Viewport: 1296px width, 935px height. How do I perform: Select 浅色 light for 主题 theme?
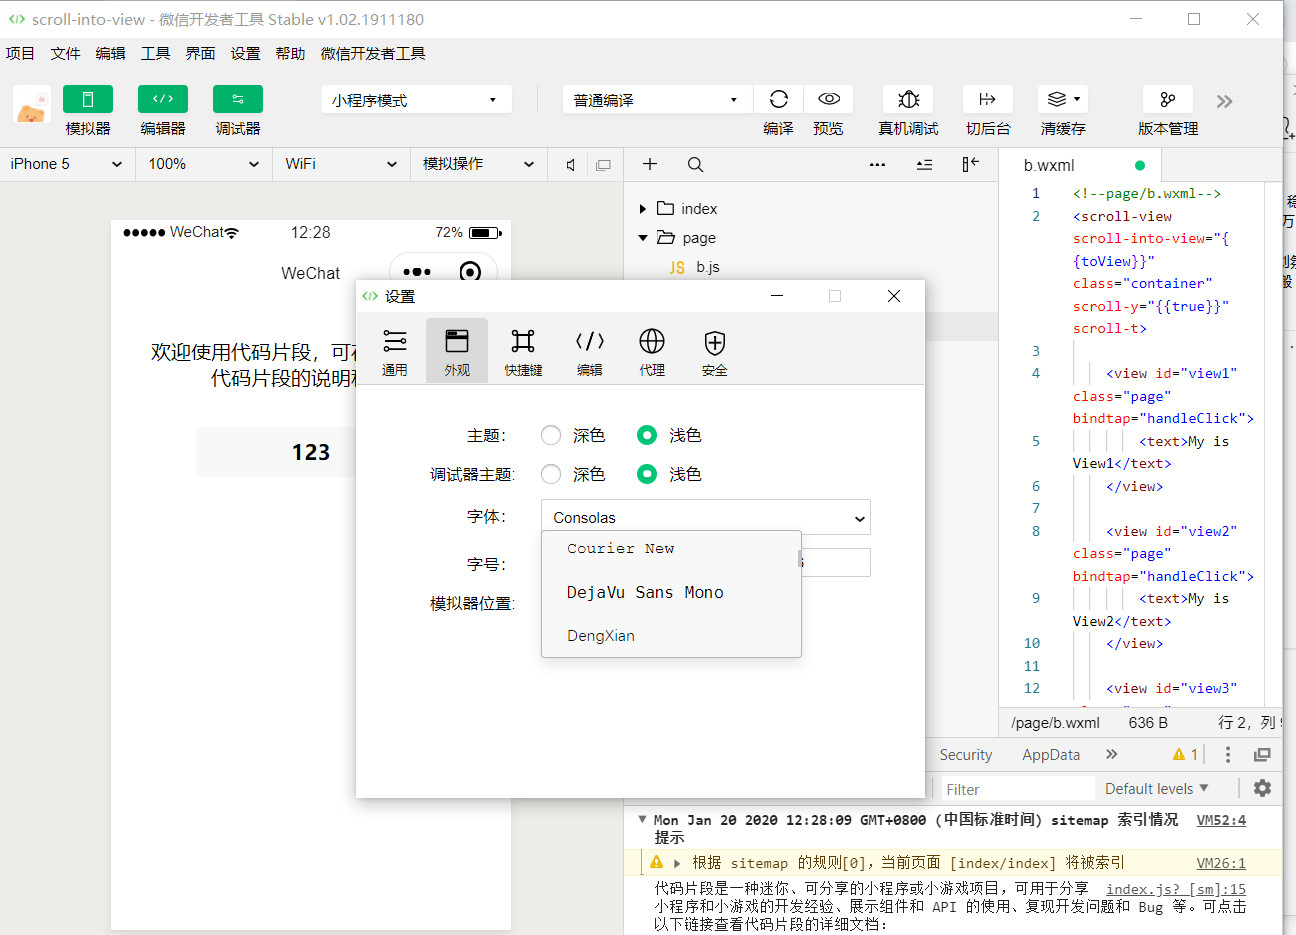pyautogui.click(x=647, y=435)
